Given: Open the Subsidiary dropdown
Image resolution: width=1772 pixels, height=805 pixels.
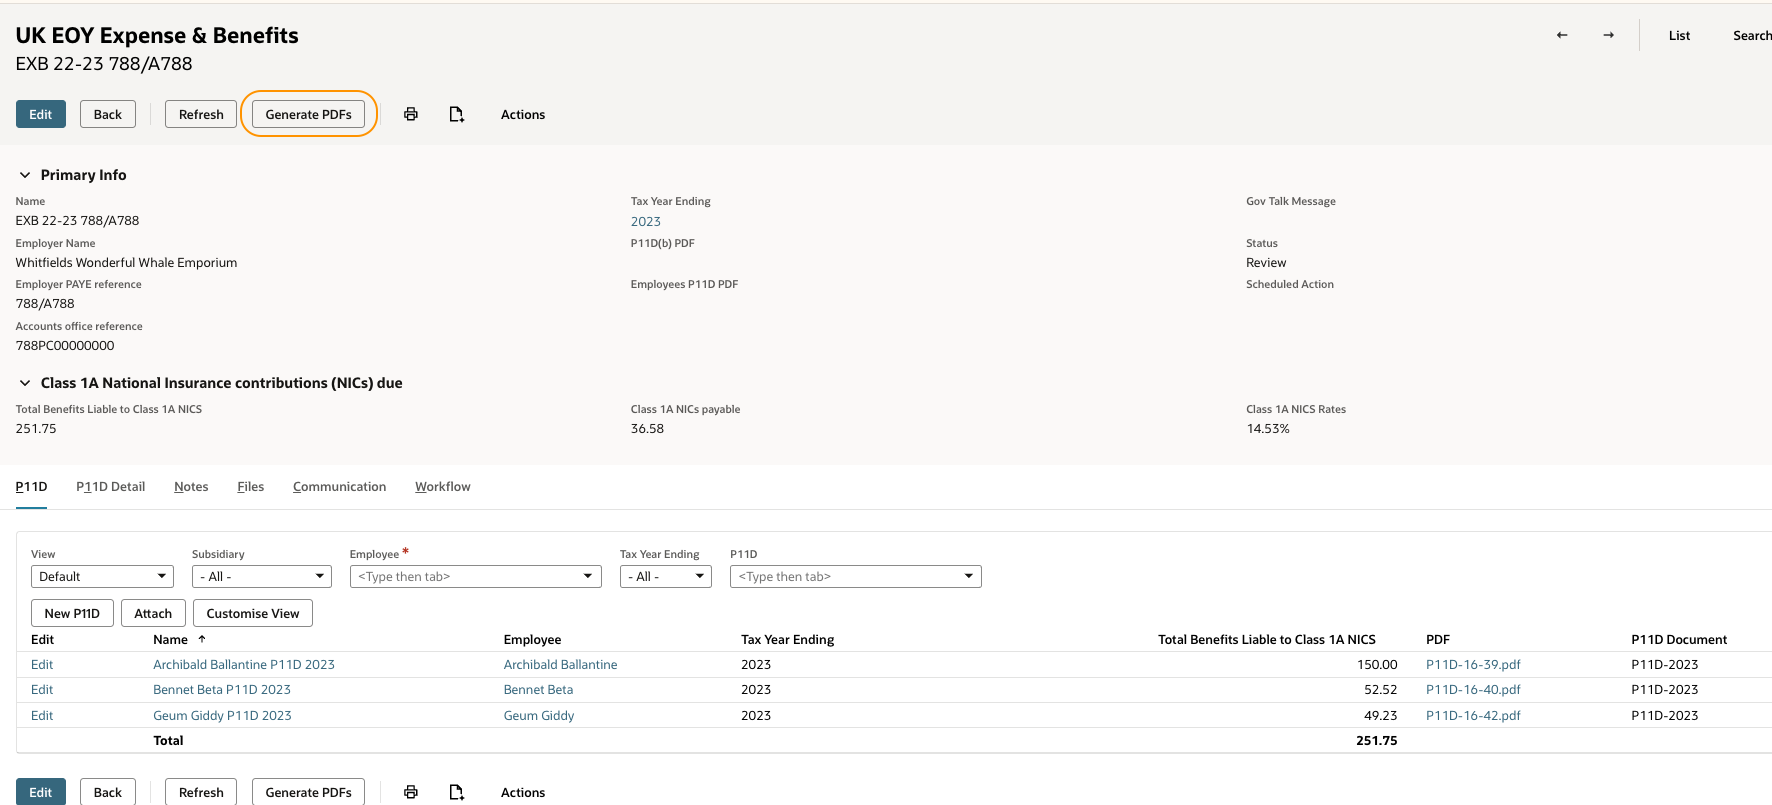Looking at the screenshot, I should coord(261,577).
